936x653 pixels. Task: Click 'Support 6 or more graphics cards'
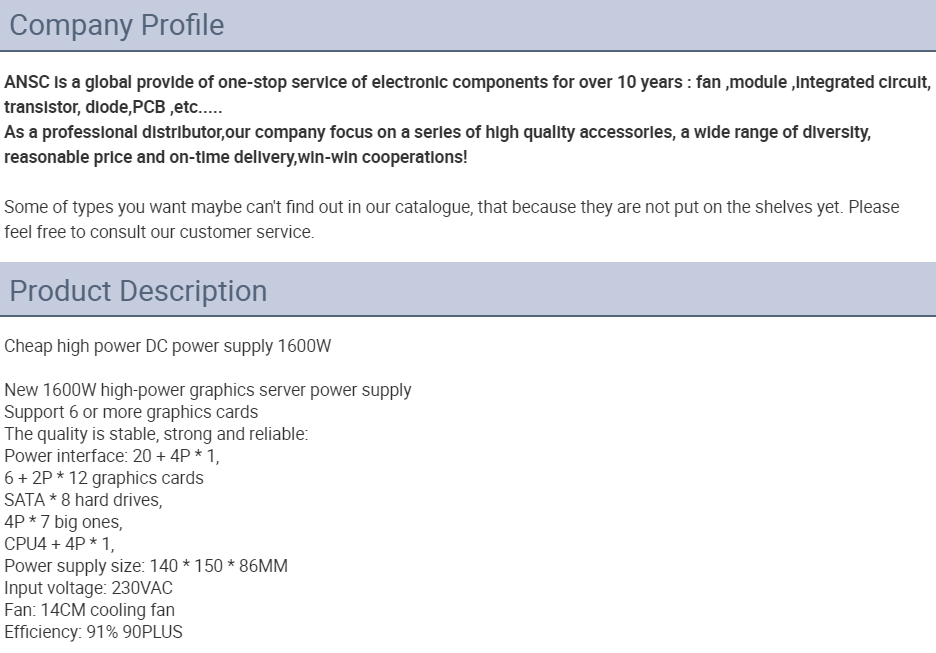click(131, 412)
